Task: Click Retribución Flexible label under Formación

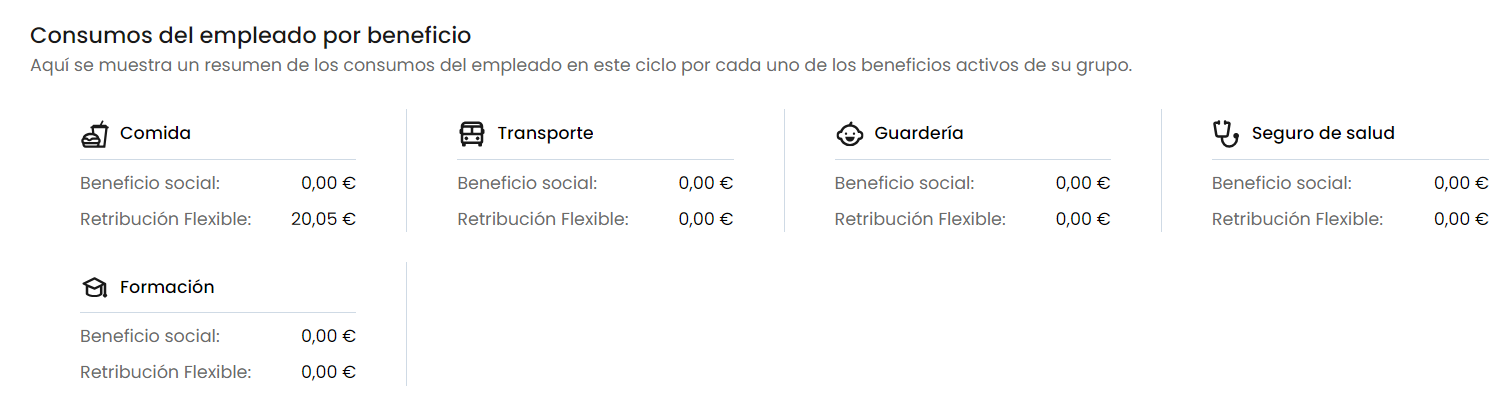Action: click(x=165, y=372)
